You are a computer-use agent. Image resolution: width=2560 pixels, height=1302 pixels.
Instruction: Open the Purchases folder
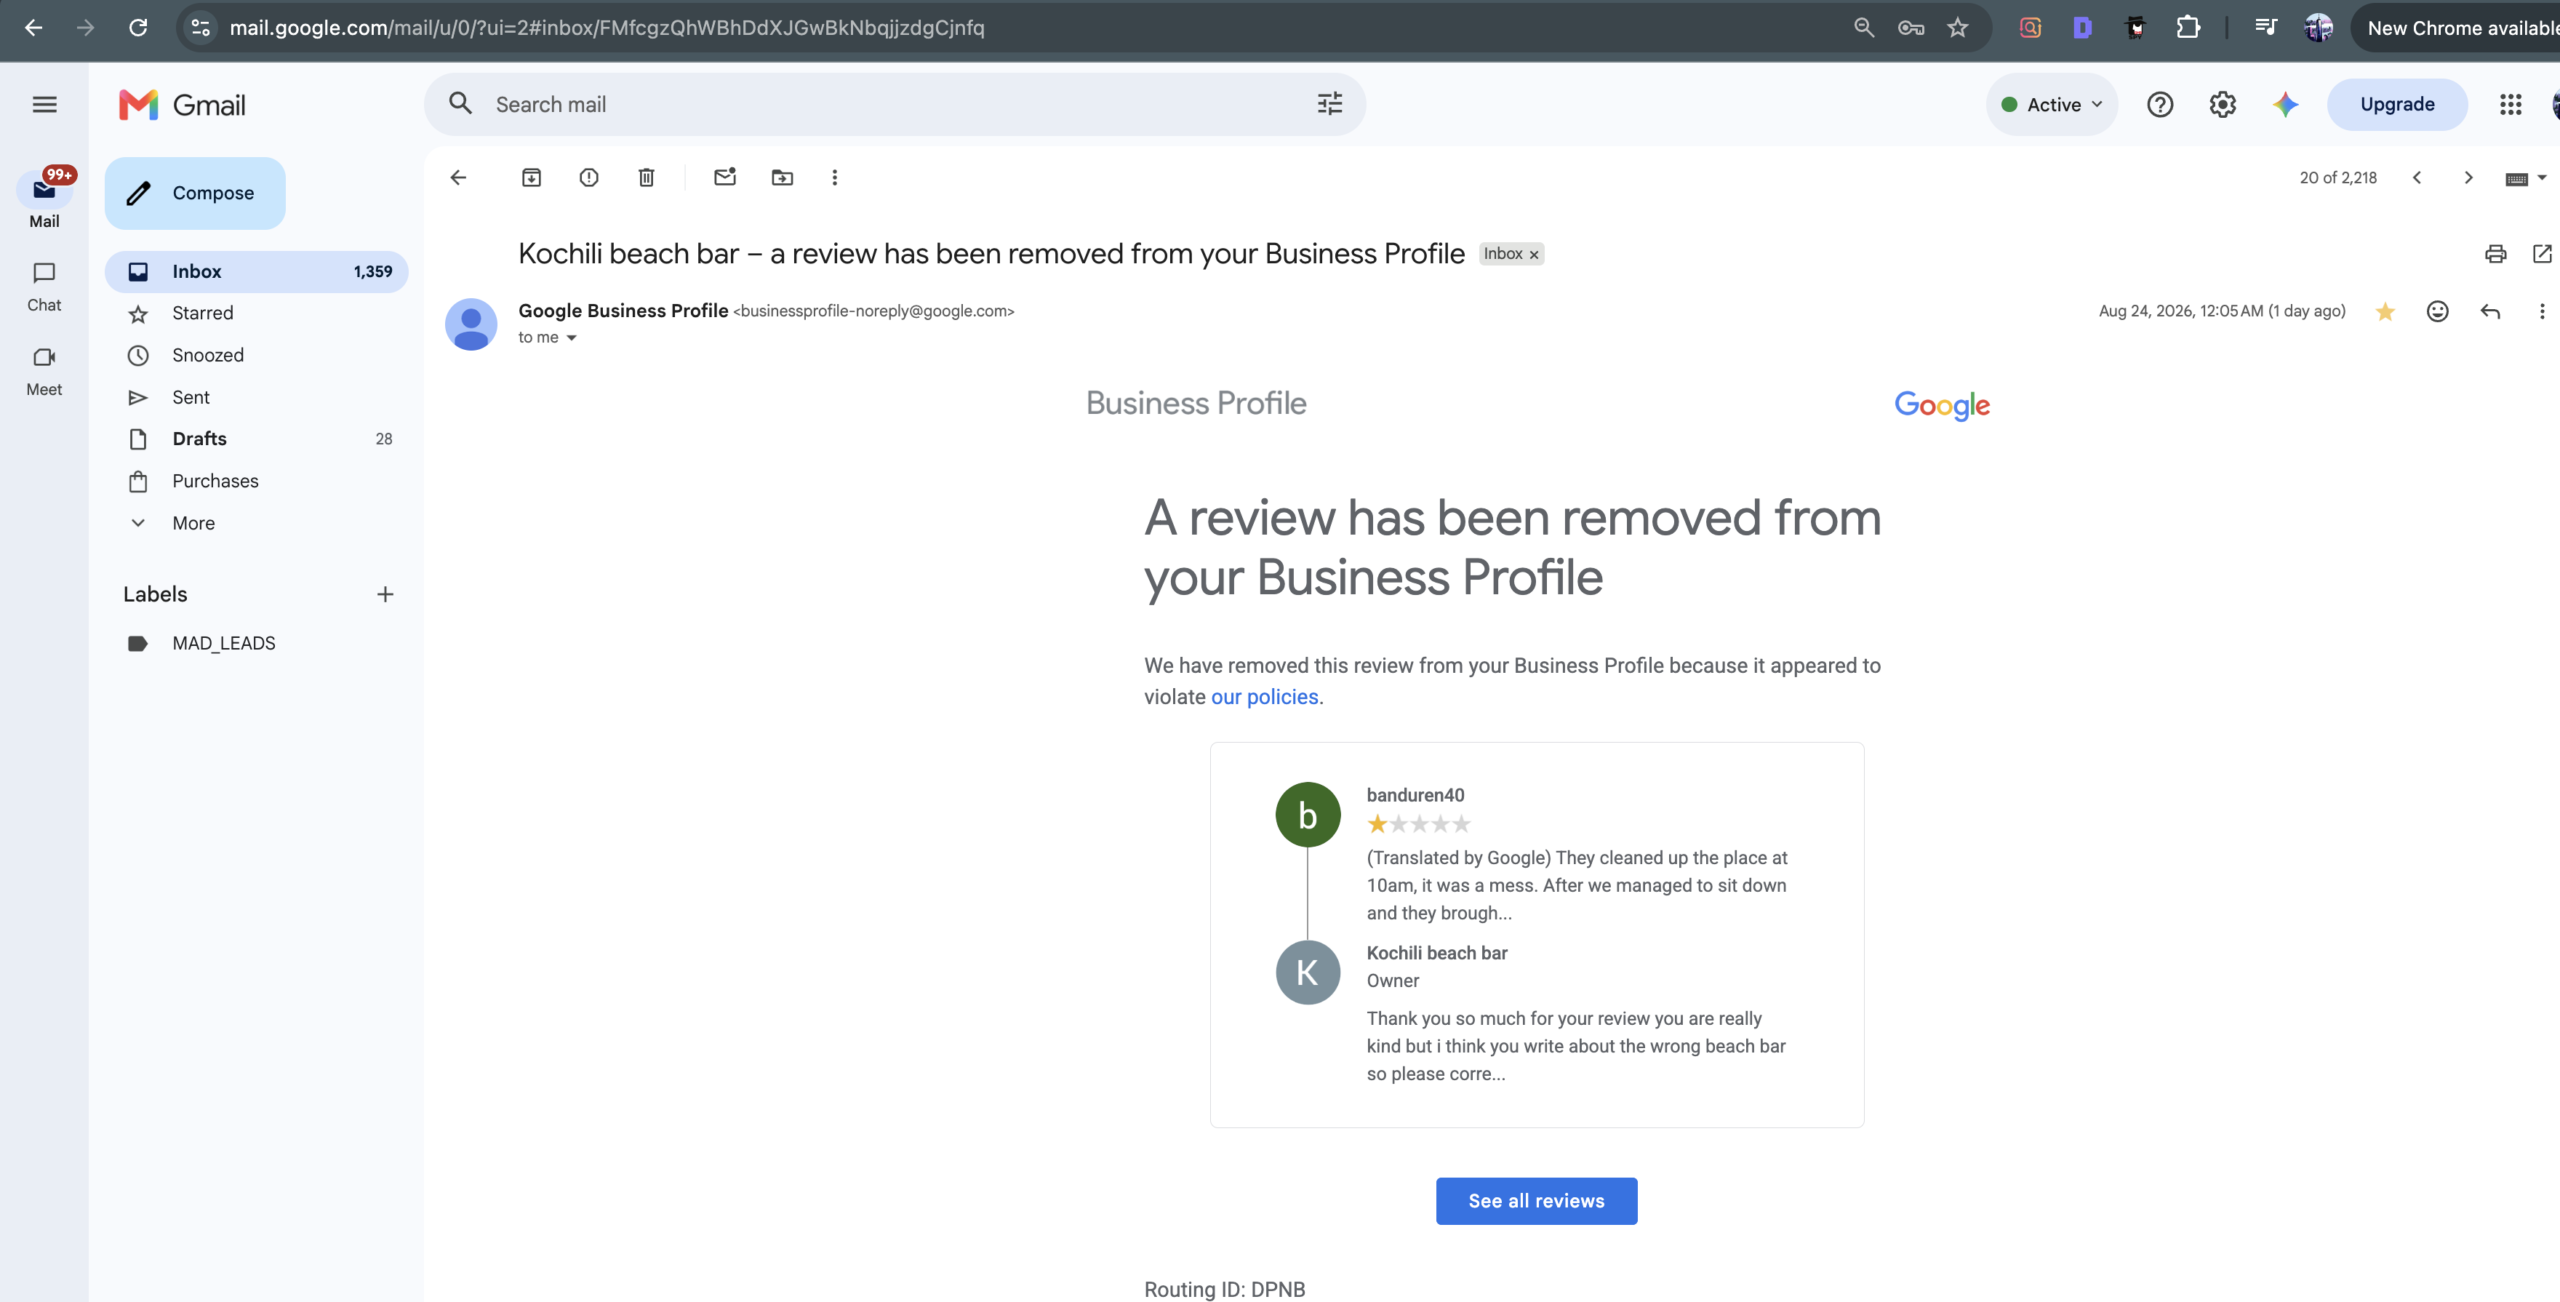257,481
